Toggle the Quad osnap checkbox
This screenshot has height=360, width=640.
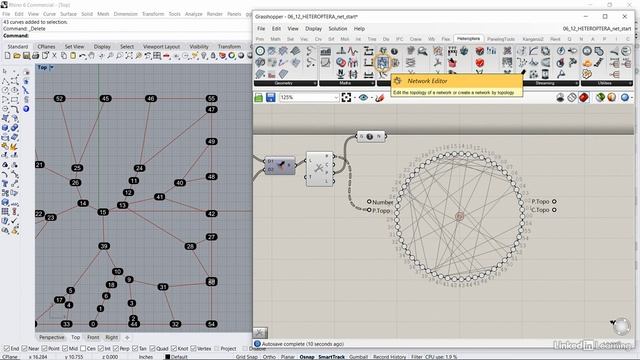coord(152,349)
